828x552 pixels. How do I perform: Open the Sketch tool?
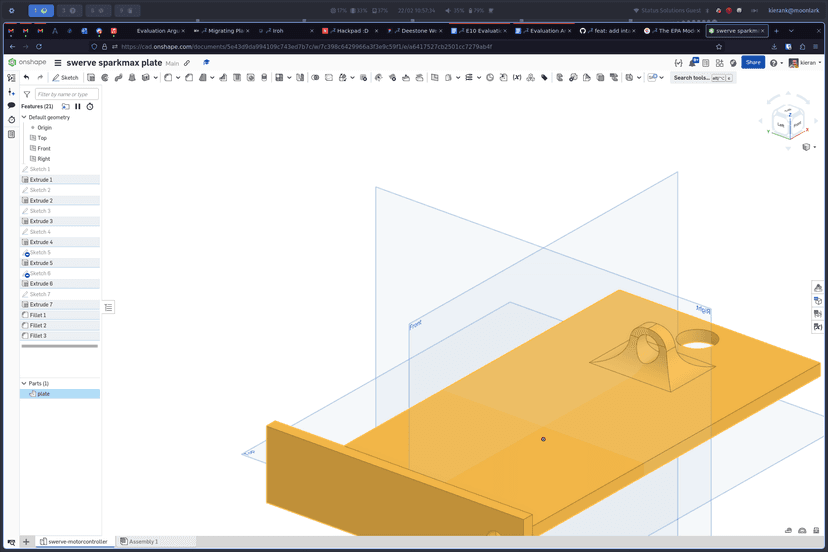(x=65, y=78)
